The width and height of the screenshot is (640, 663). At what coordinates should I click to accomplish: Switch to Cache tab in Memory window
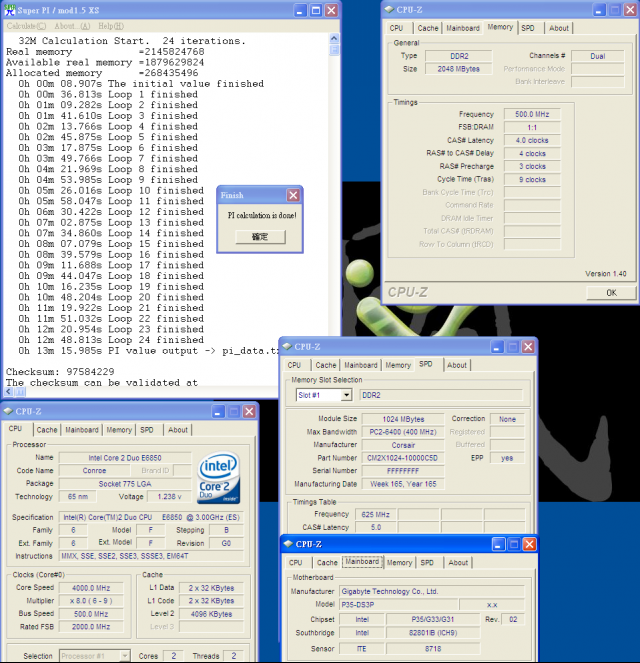(x=428, y=28)
